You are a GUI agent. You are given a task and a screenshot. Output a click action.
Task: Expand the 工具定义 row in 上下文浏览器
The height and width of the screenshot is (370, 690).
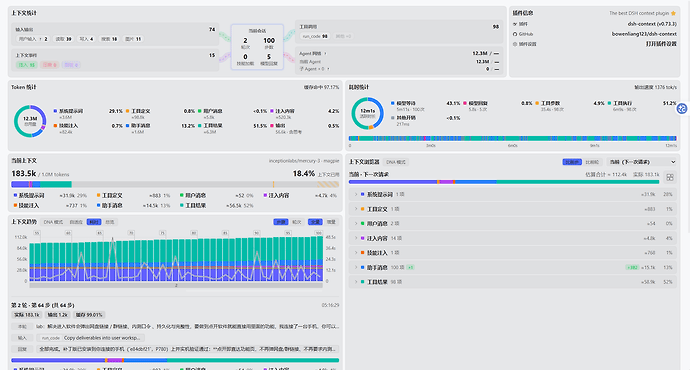pos(513,209)
